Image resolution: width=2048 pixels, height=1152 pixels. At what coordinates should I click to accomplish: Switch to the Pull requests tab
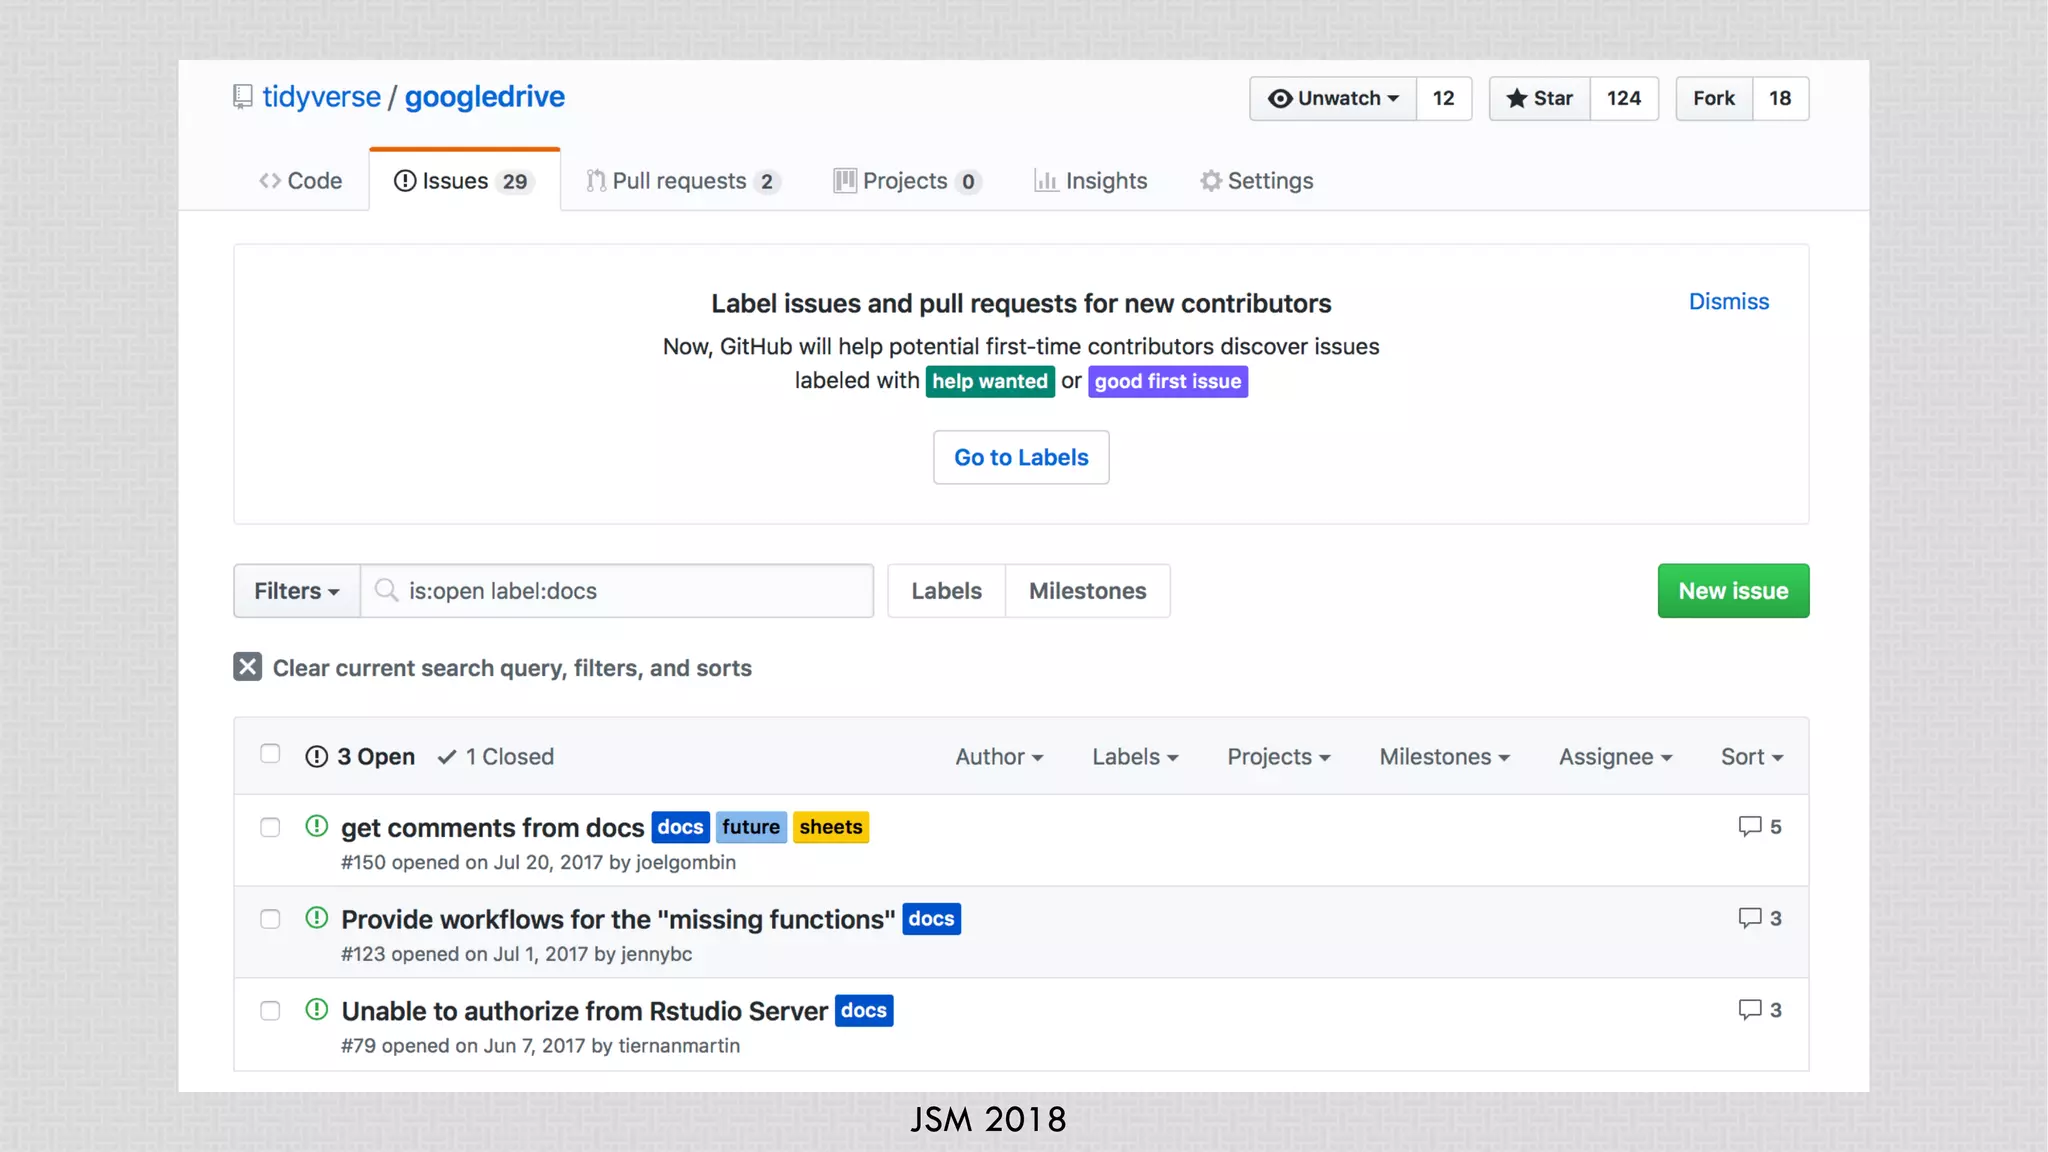(x=682, y=181)
